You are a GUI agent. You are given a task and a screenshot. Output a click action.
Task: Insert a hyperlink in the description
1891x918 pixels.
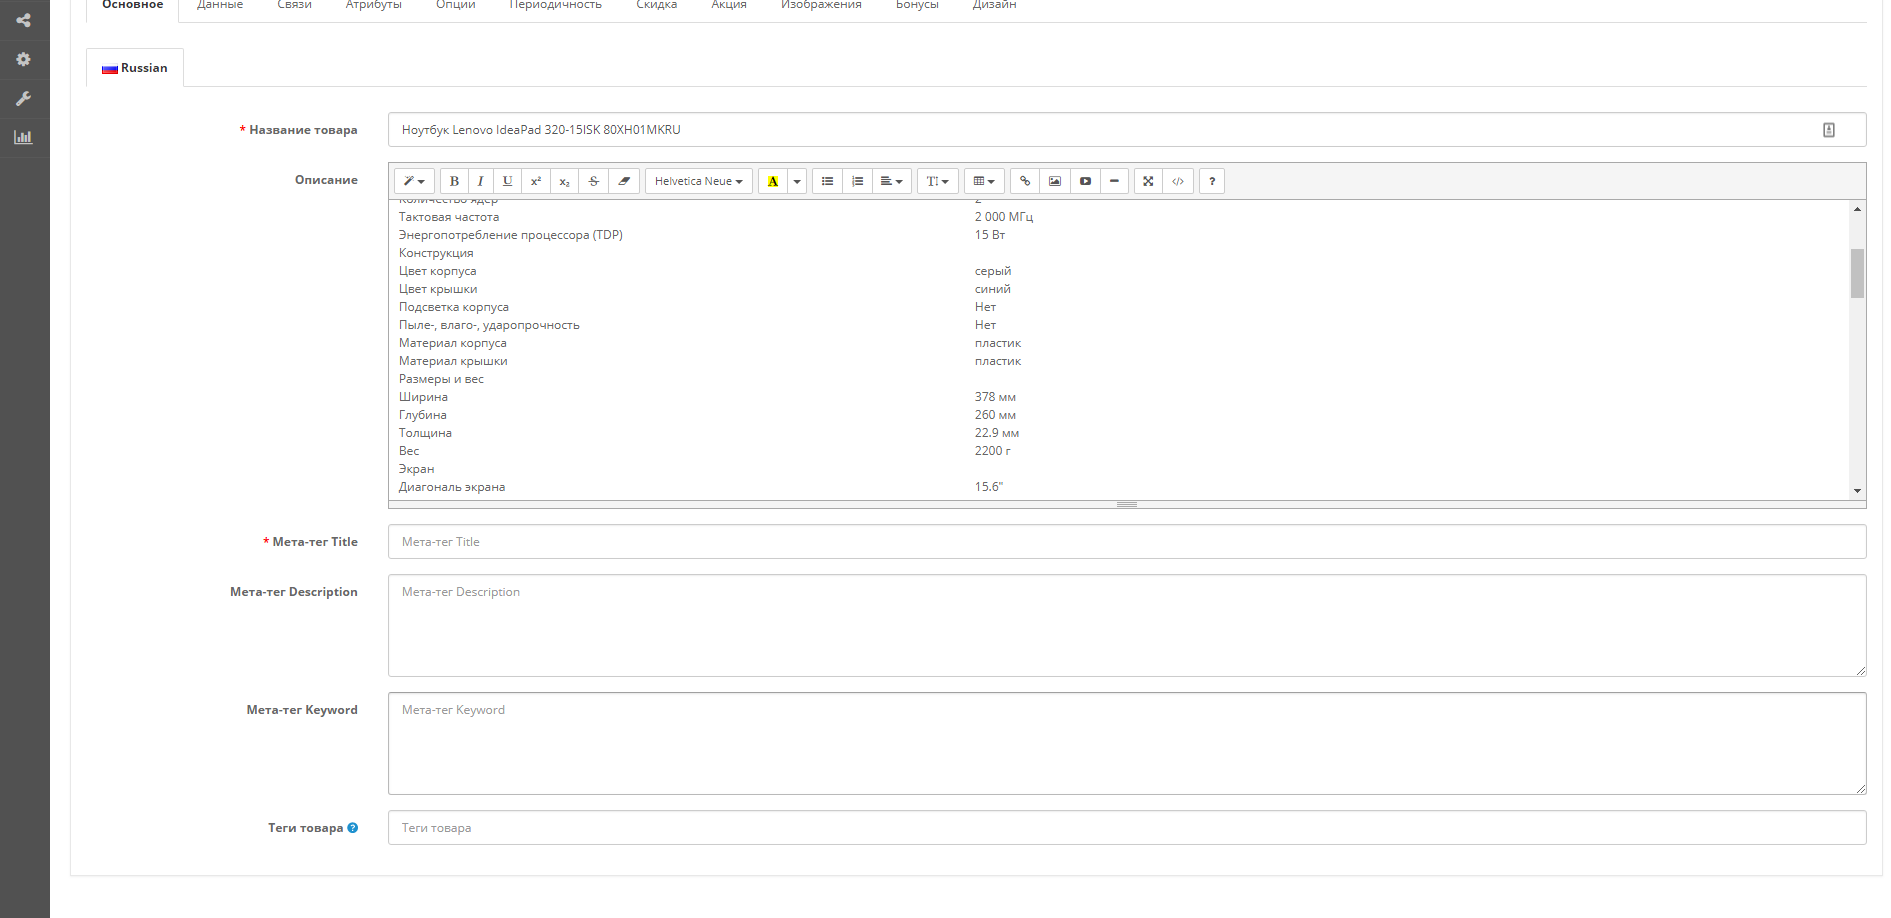1025,181
